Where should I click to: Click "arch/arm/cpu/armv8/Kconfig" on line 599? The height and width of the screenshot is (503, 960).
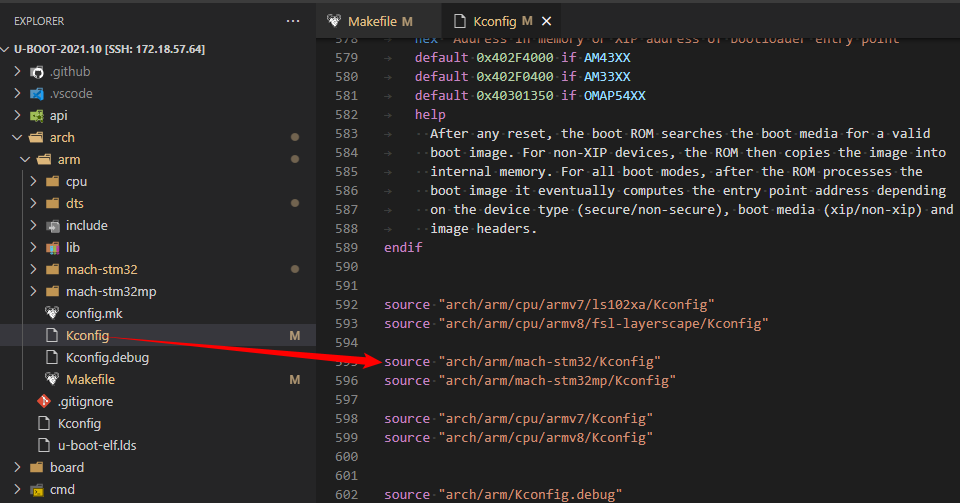(546, 438)
